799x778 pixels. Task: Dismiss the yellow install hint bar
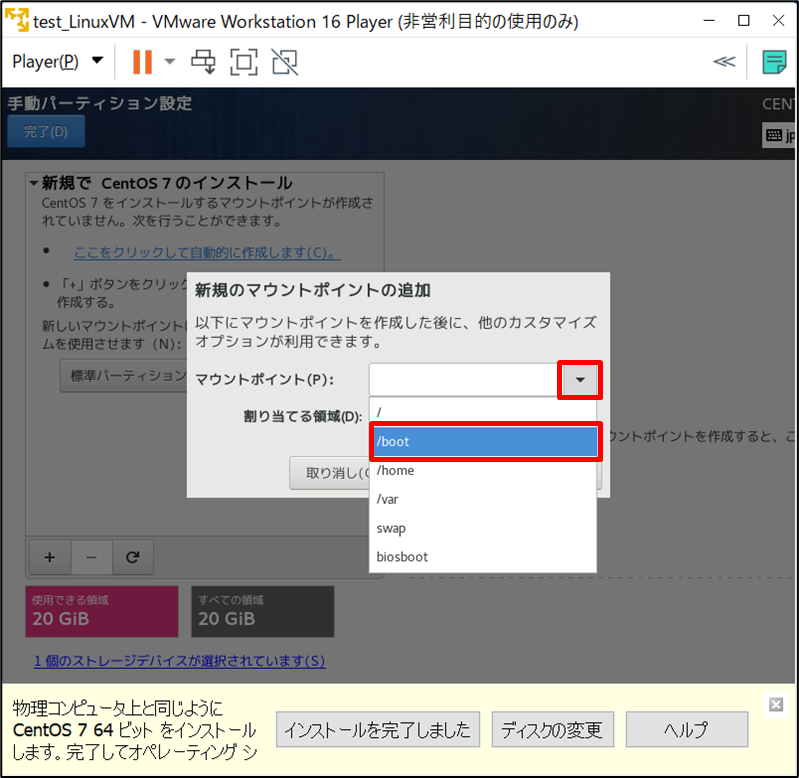click(x=776, y=705)
